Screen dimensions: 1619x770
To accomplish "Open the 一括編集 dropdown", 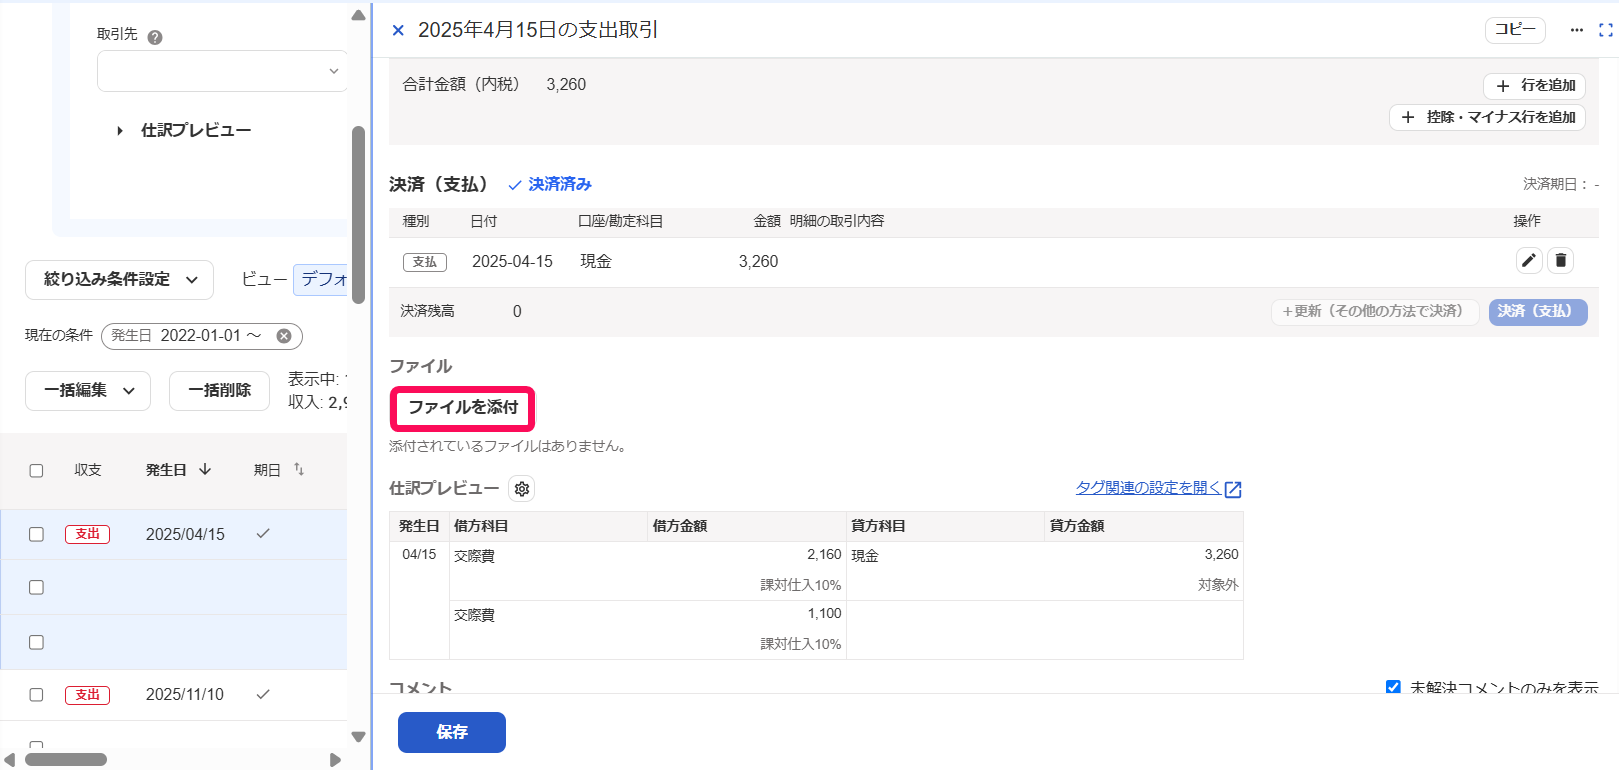I will click(88, 391).
